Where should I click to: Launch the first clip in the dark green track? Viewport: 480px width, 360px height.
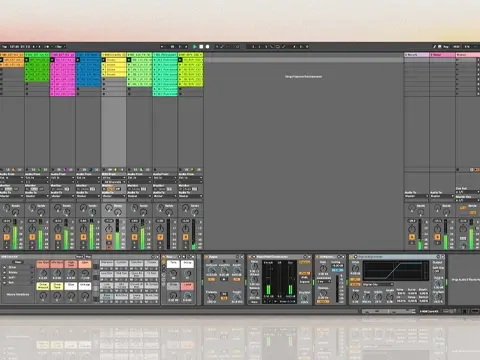pos(27,60)
